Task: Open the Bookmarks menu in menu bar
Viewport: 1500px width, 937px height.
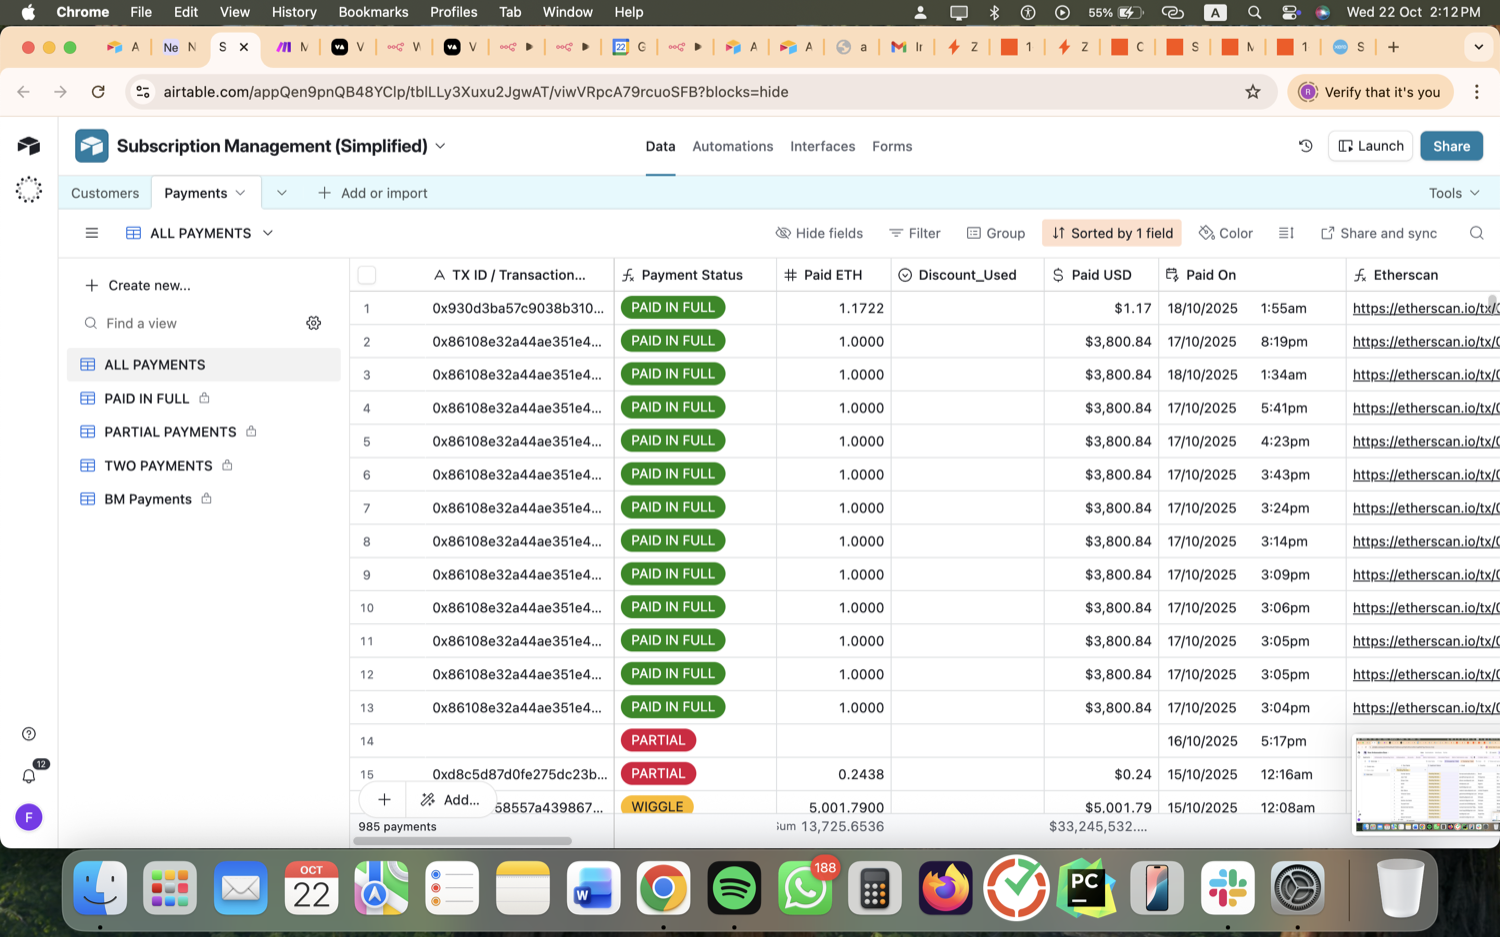Action: (373, 12)
